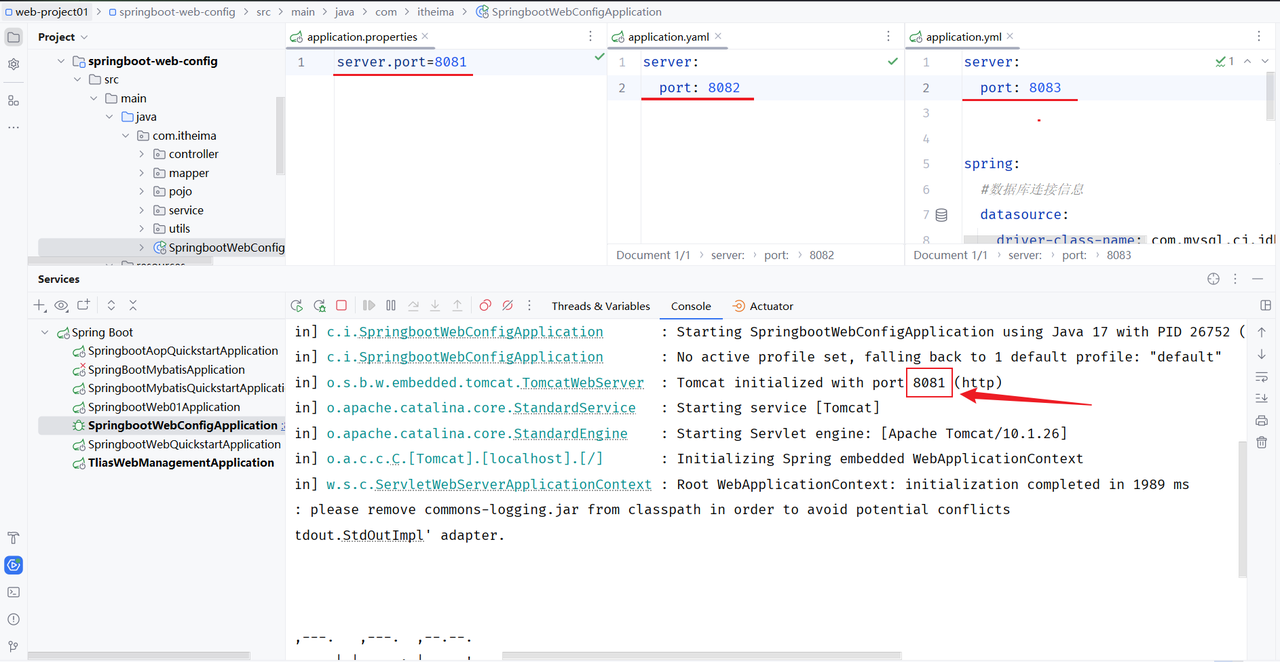1280x662 pixels.
Task: Click Open in New Tab icon in Services
Action: 84,305
